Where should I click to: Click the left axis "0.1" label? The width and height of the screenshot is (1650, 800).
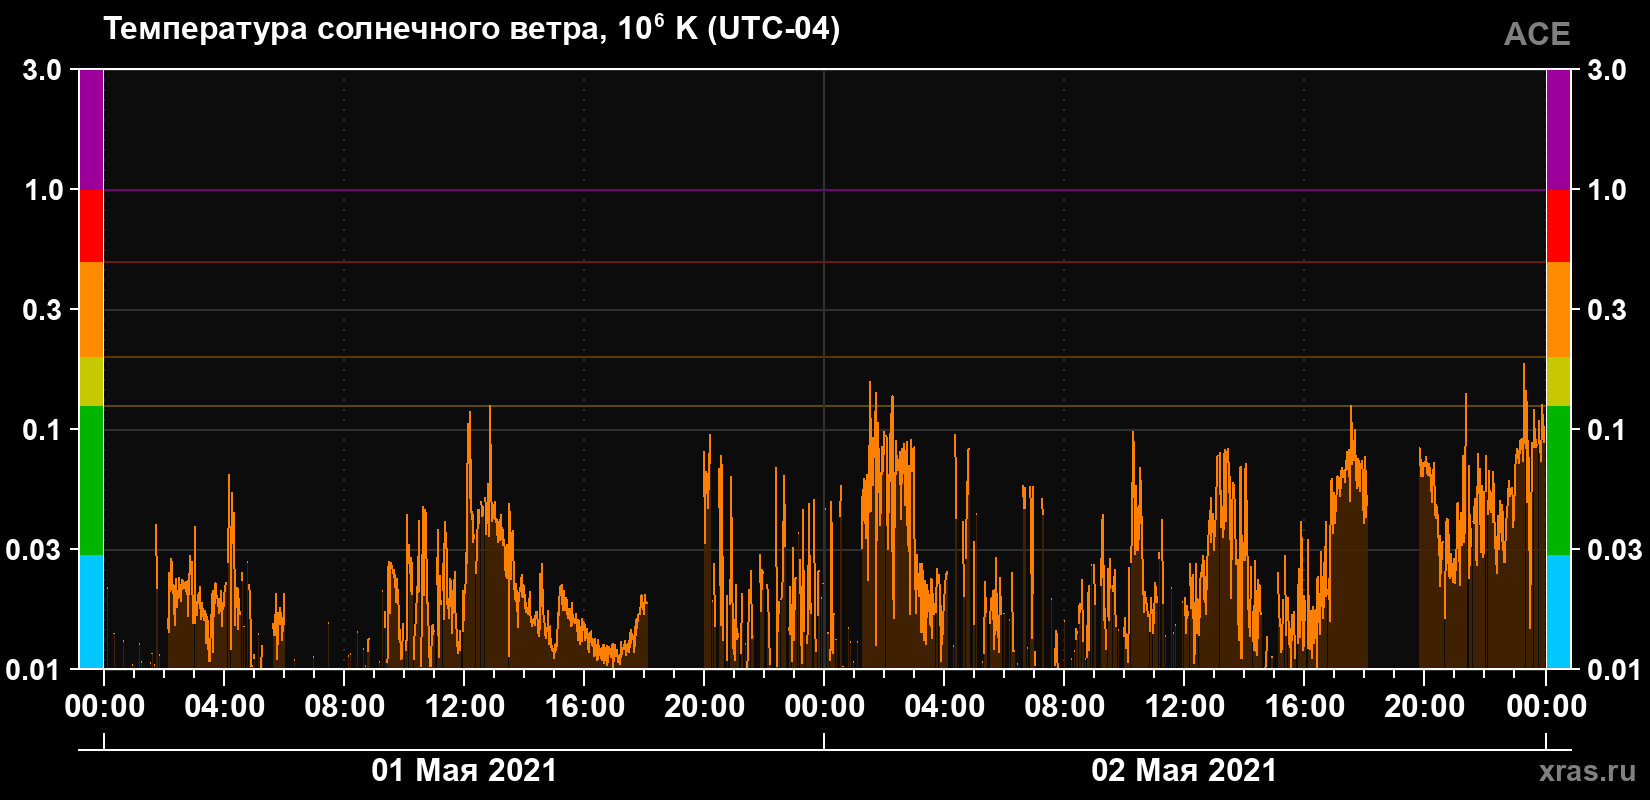[42, 430]
